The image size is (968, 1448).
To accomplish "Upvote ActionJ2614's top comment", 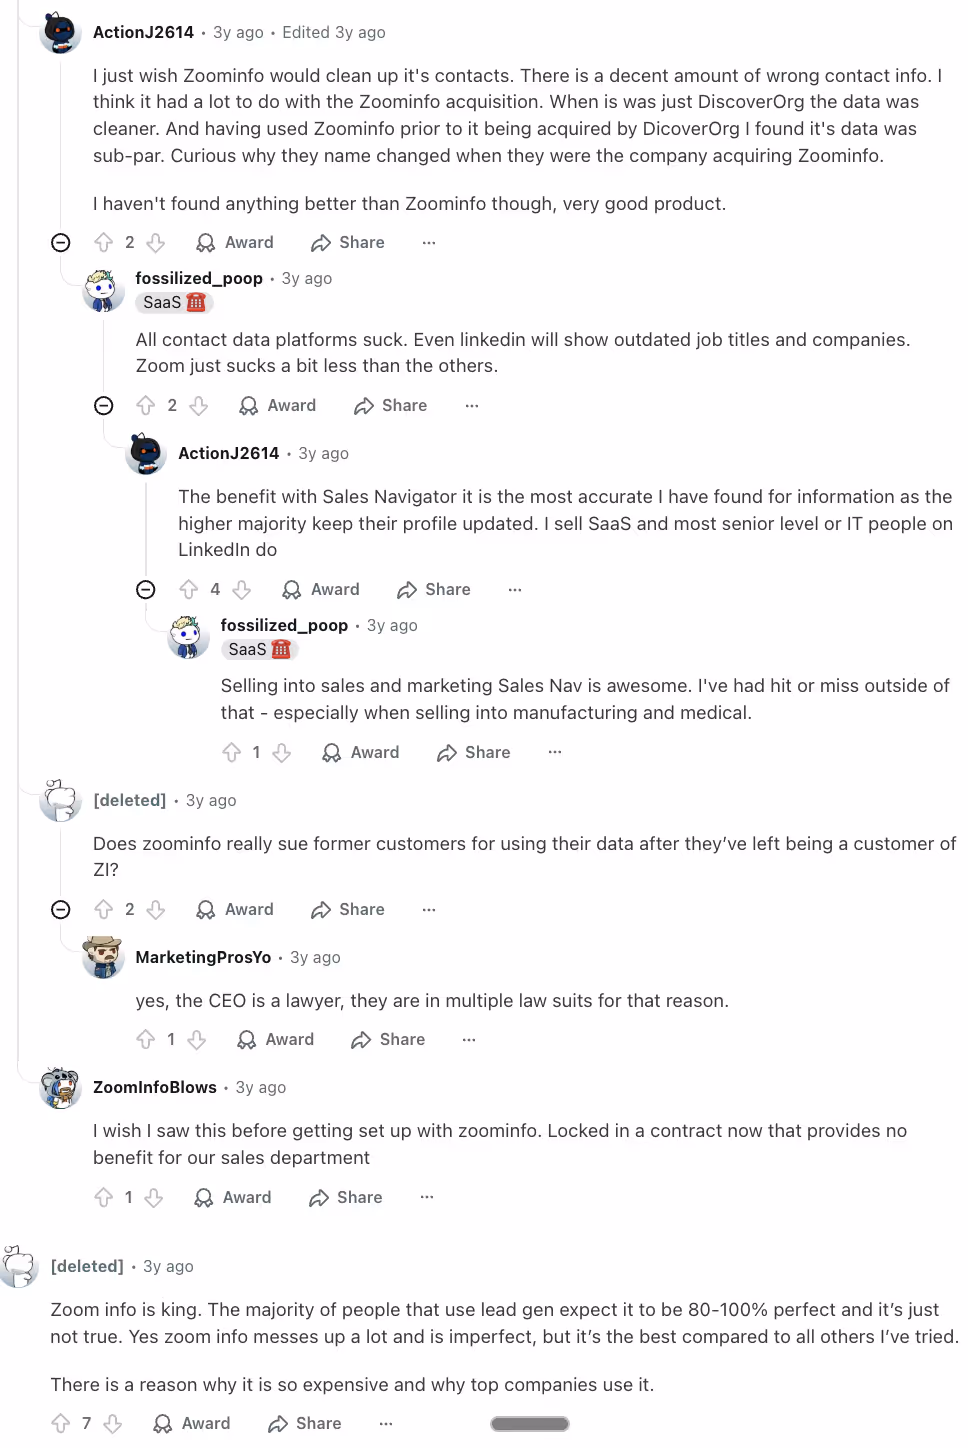I will click(x=105, y=242).
